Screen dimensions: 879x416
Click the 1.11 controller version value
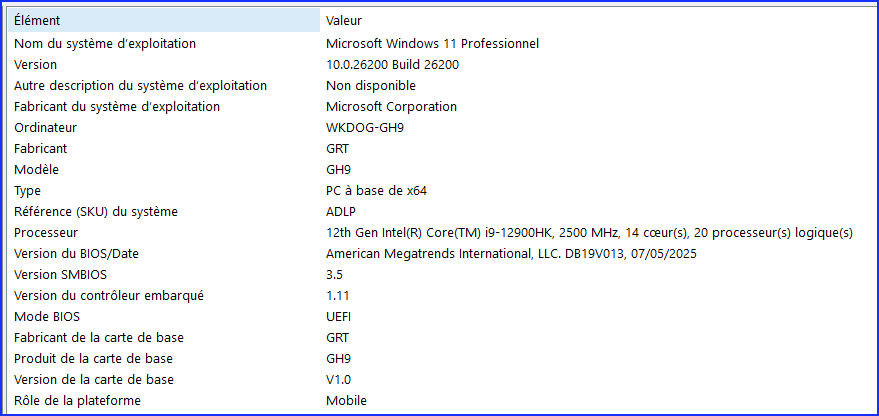tap(337, 296)
